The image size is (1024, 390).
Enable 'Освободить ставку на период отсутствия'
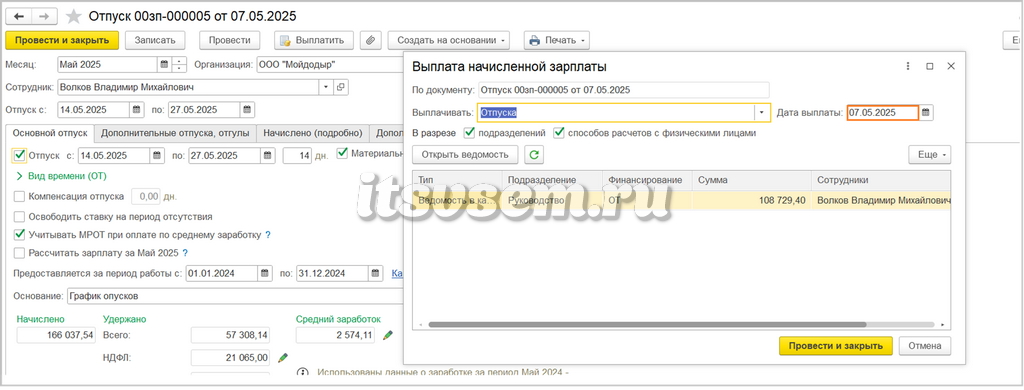tap(19, 216)
